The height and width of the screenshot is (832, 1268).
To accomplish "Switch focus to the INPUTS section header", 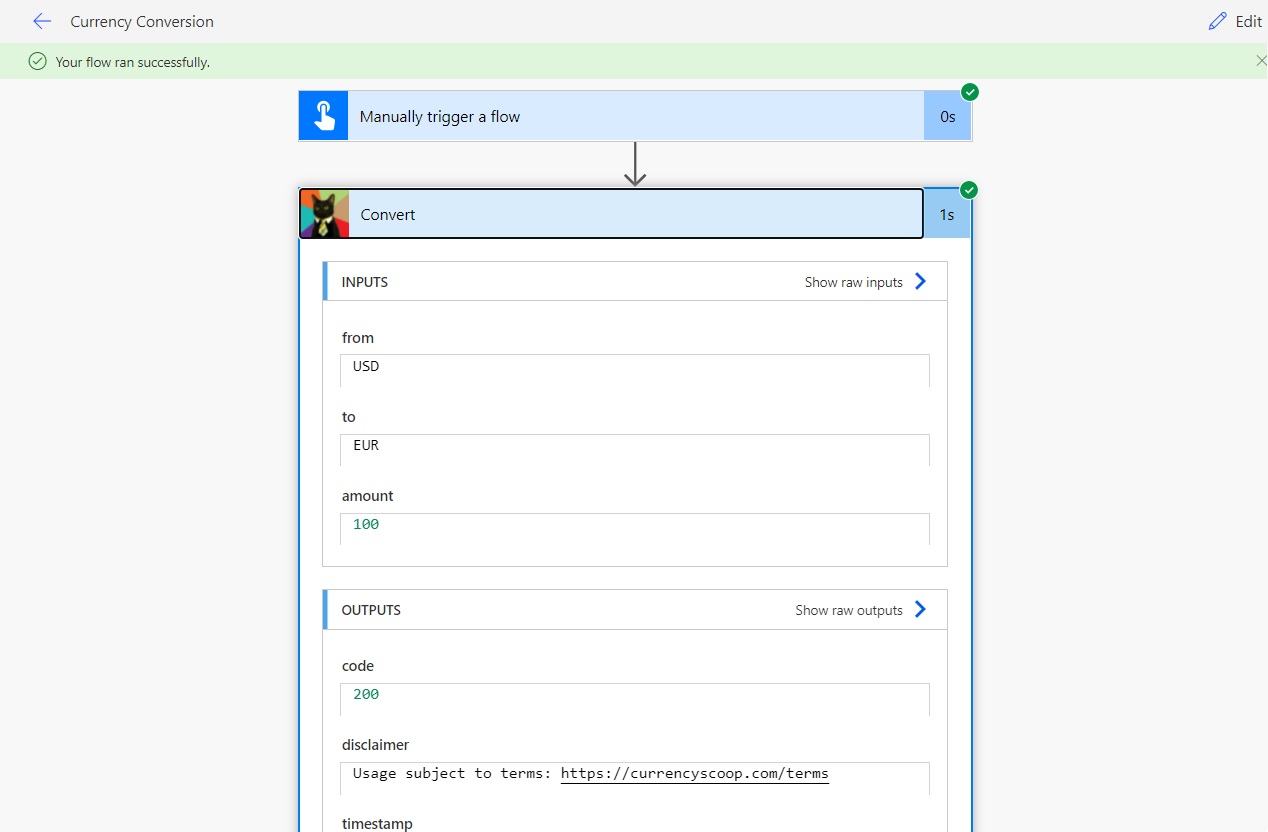I will 365,281.
